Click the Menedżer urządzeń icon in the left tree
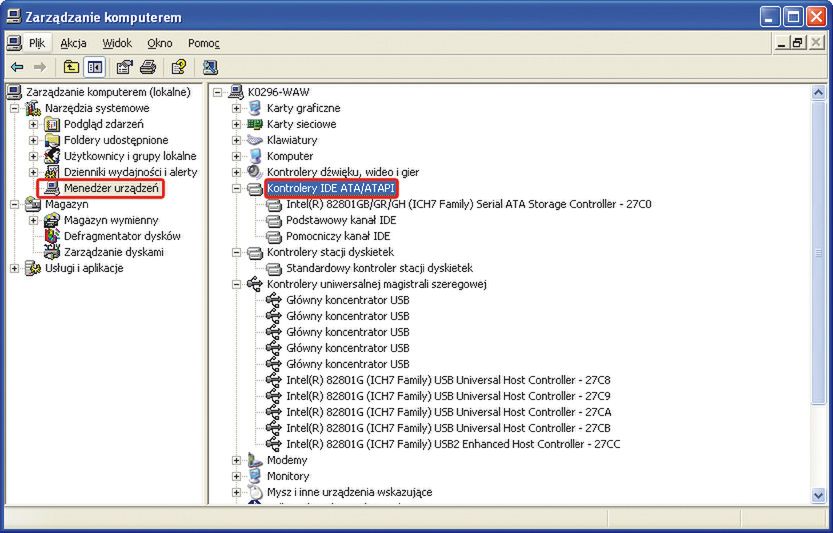The image size is (833, 533). 52,188
